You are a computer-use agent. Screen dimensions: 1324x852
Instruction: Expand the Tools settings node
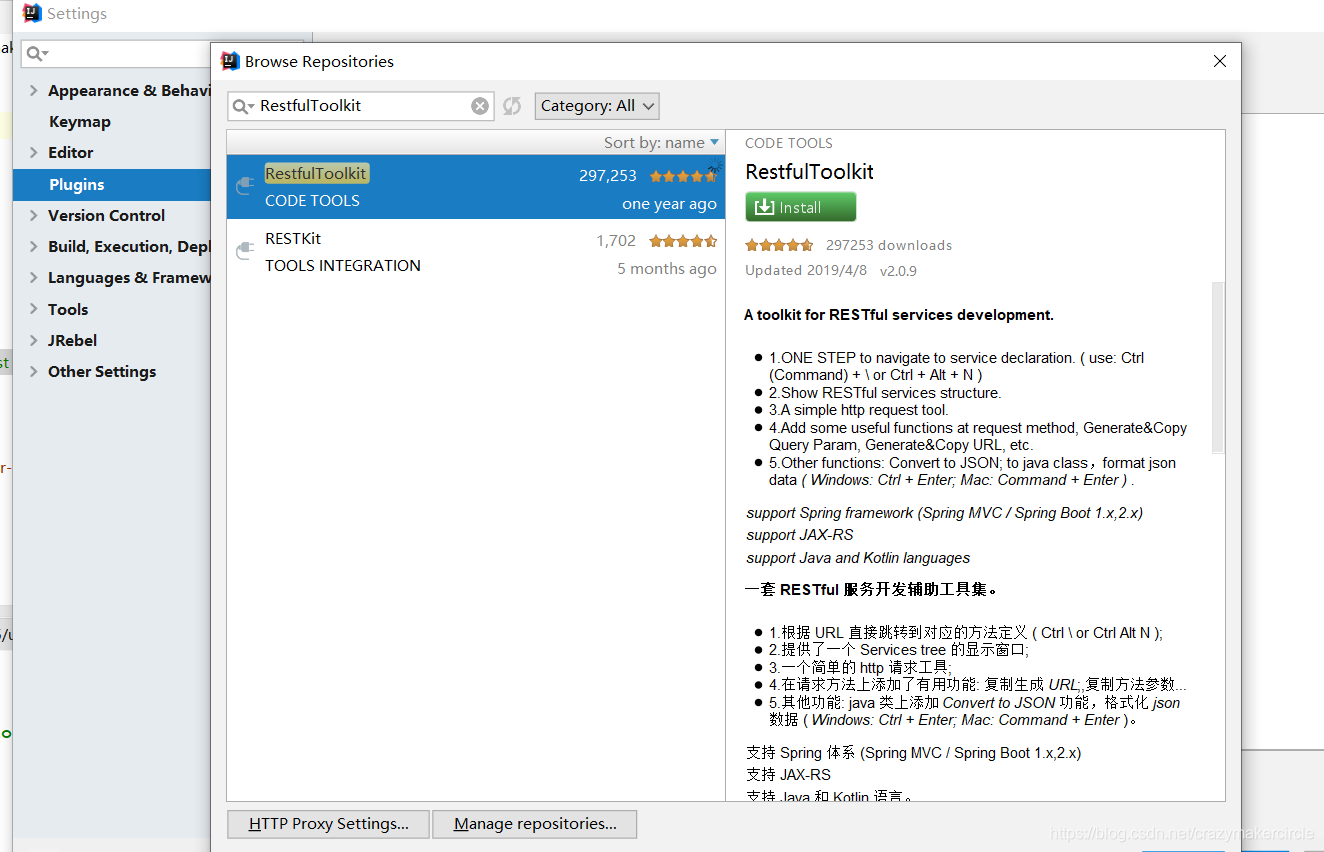[33, 309]
